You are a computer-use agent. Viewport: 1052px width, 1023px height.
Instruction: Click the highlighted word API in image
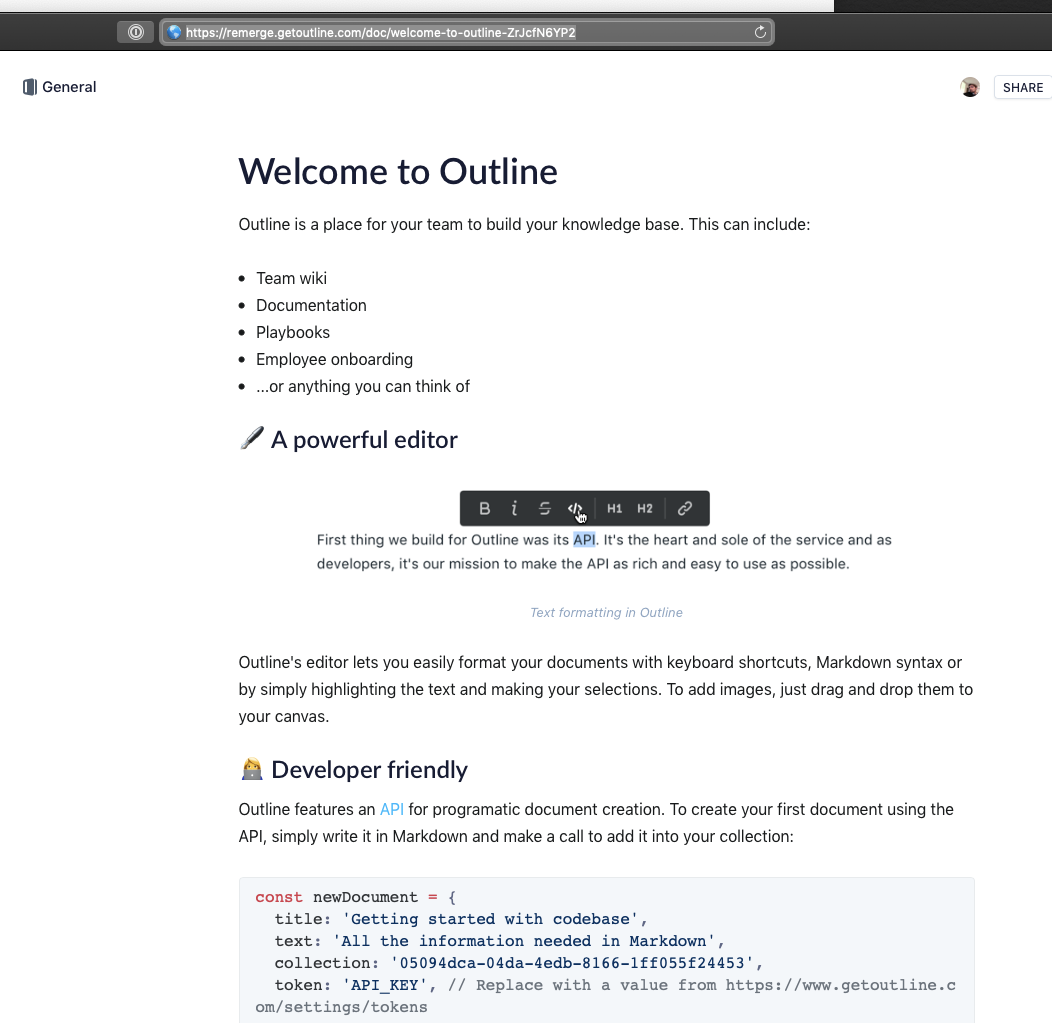[x=584, y=540]
